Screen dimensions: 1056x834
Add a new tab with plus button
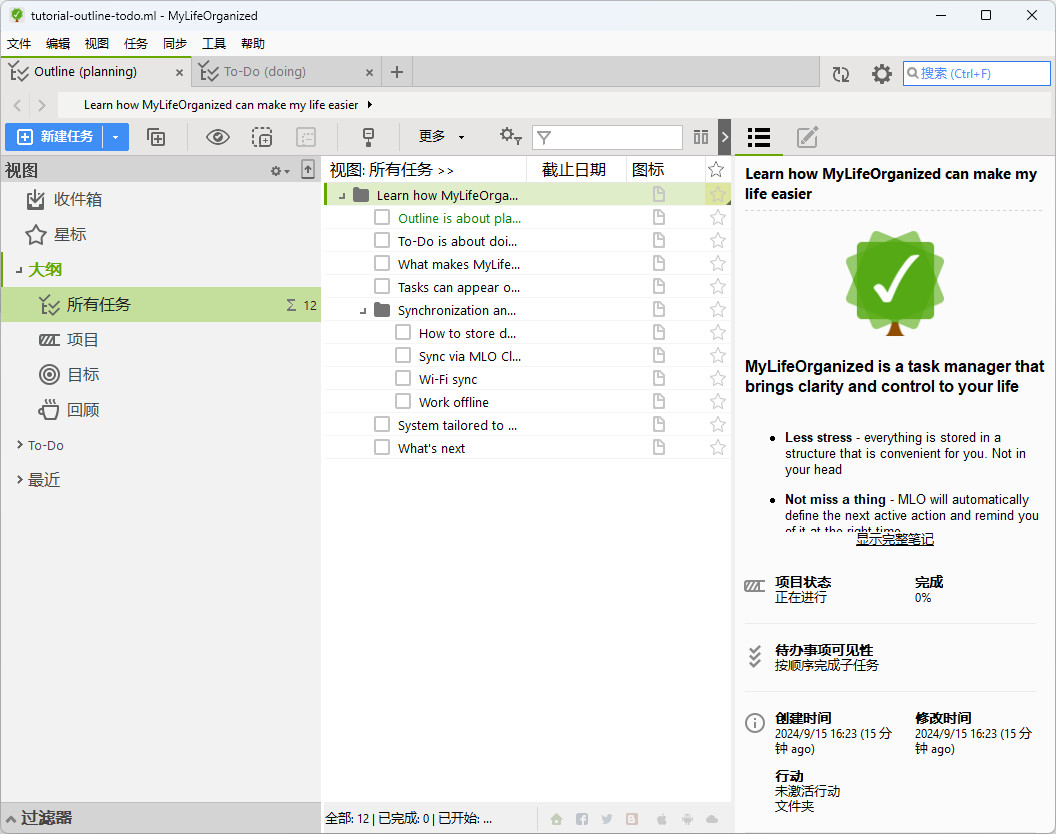coord(397,72)
